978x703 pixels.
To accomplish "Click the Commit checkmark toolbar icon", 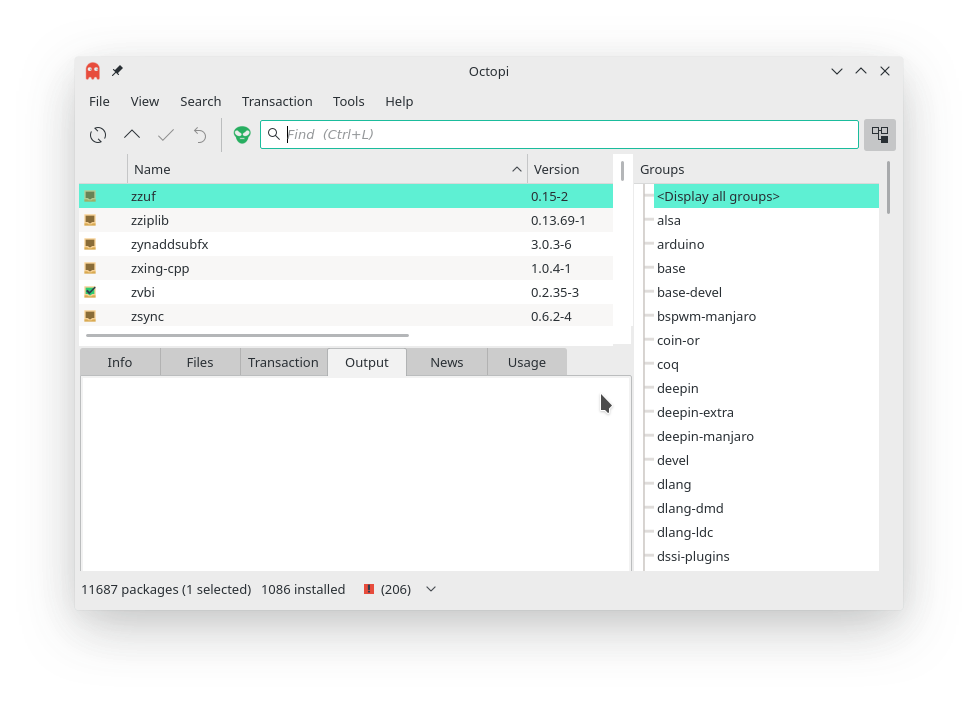I will pyautogui.click(x=165, y=135).
